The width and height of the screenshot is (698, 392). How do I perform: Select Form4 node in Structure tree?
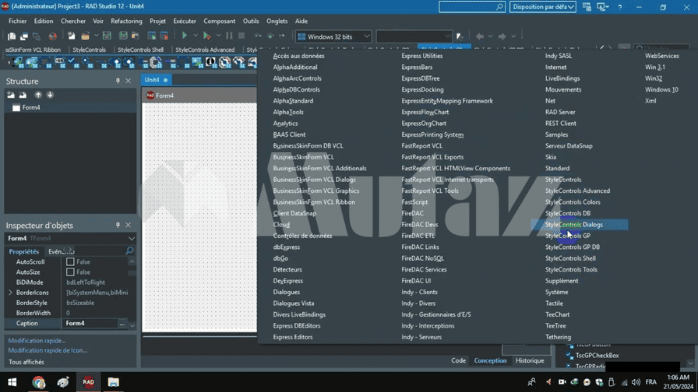pos(31,108)
